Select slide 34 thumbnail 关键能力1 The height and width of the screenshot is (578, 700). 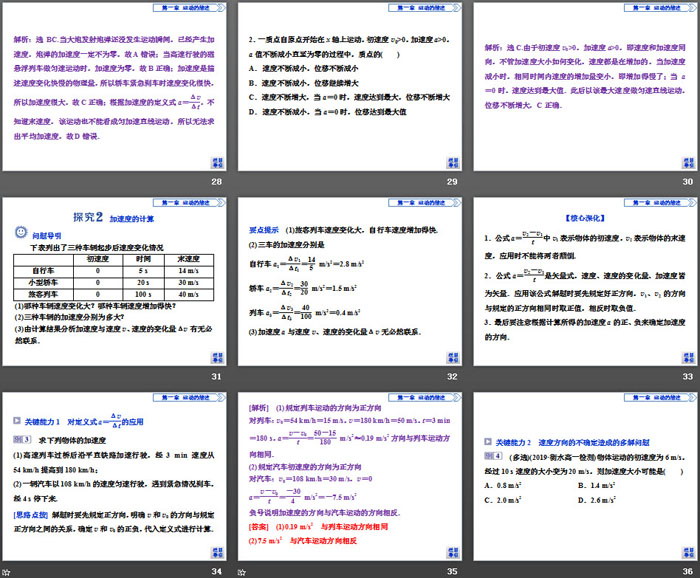pyautogui.click(x=114, y=476)
